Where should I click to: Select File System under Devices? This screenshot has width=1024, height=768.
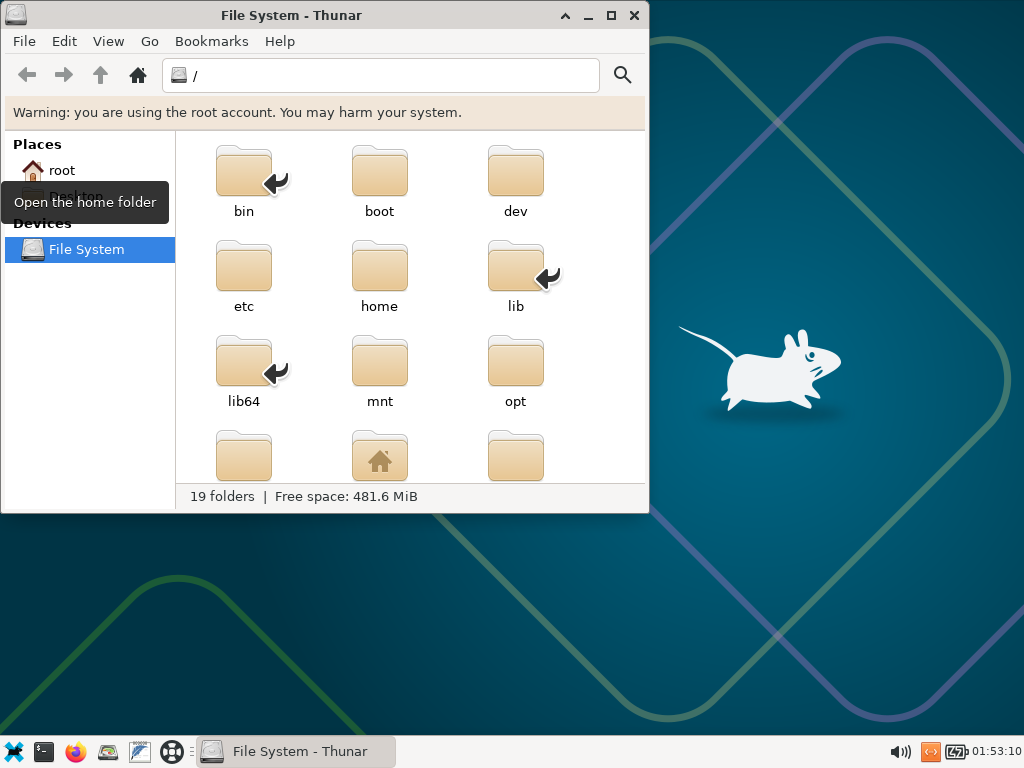point(90,249)
